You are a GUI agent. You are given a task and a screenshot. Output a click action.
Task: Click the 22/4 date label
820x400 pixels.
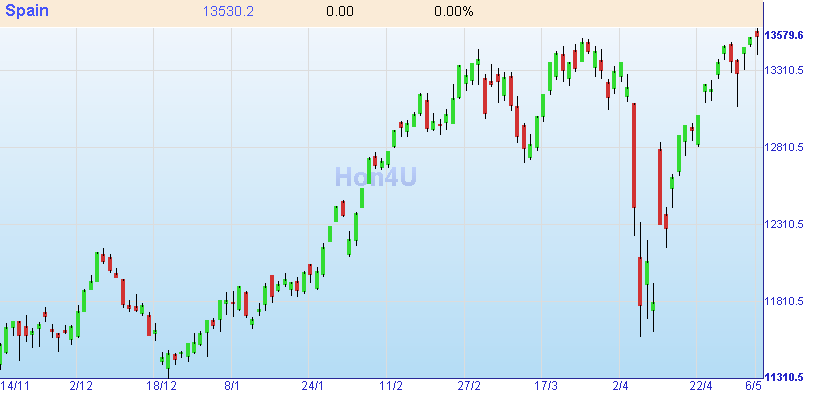(701, 386)
